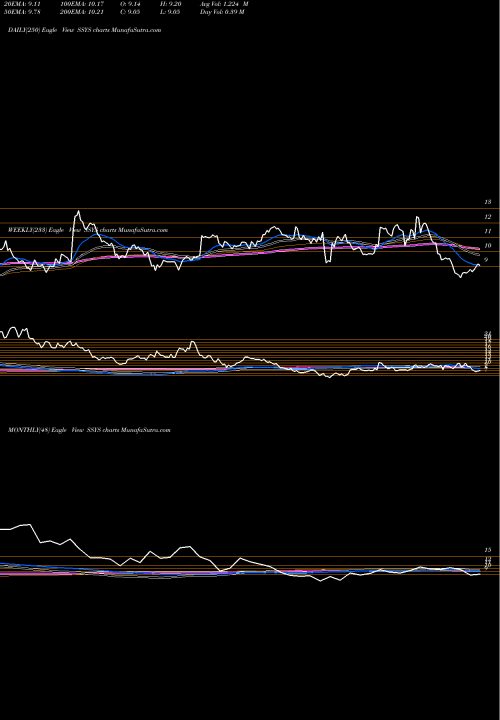The image size is (500, 720).
Task: Click the 11 price axis label
Action: 488,231
